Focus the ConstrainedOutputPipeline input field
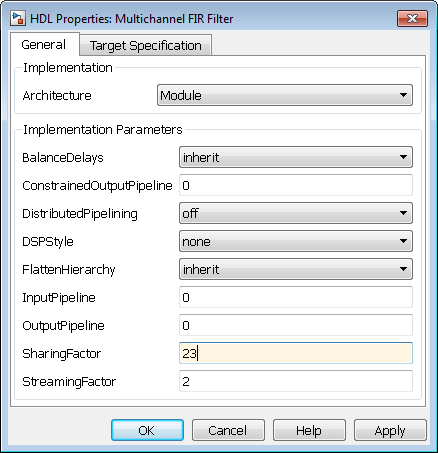The width and height of the screenshot is (438, 453). (x=296, y=185)
